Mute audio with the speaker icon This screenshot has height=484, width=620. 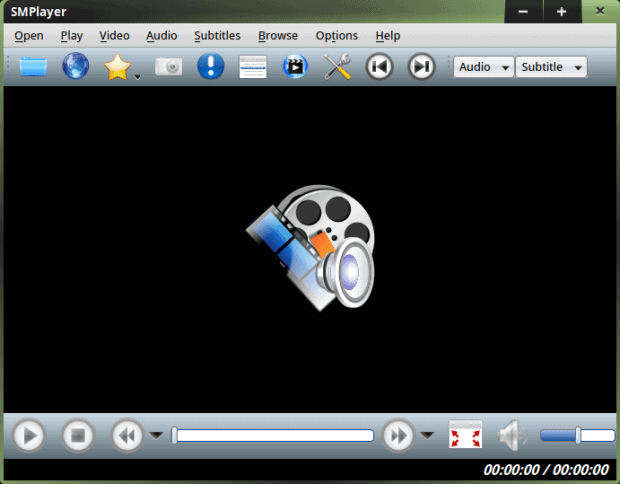[x=512, y=435]
